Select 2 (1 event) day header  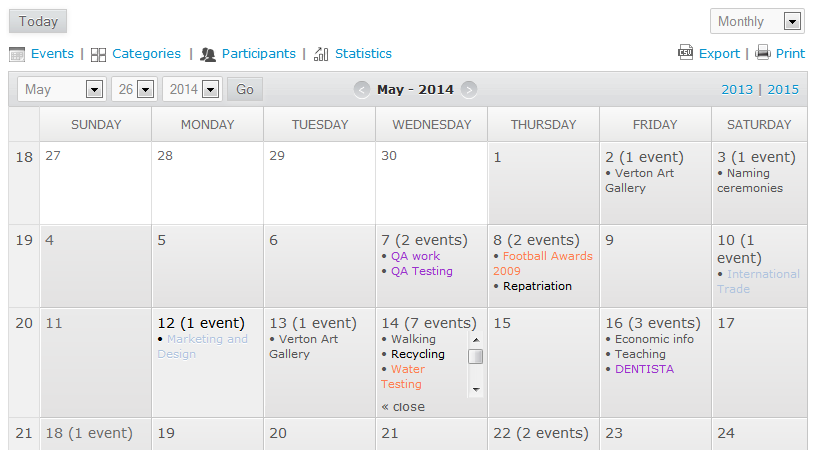(645, 157)
